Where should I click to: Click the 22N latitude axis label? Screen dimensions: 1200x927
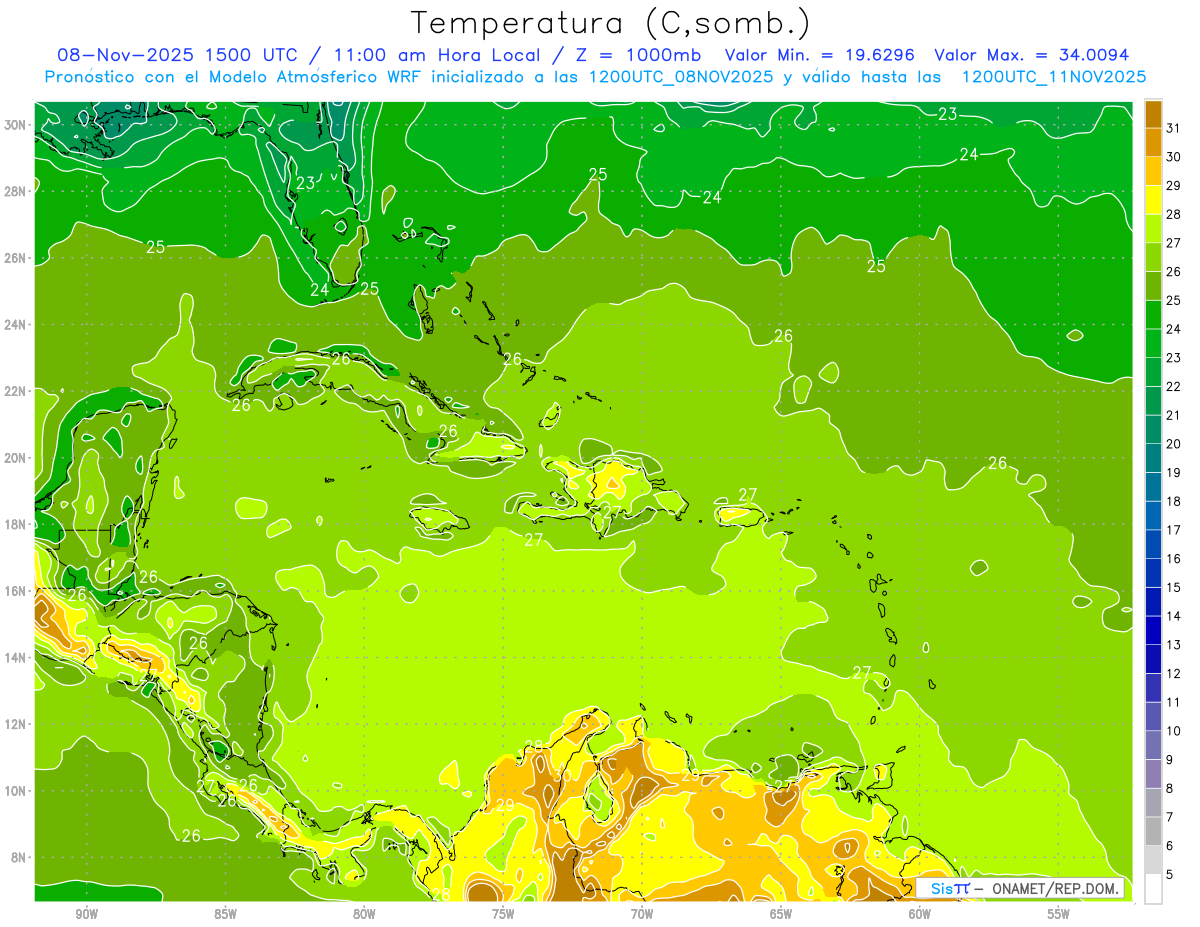tap(15, 391)
